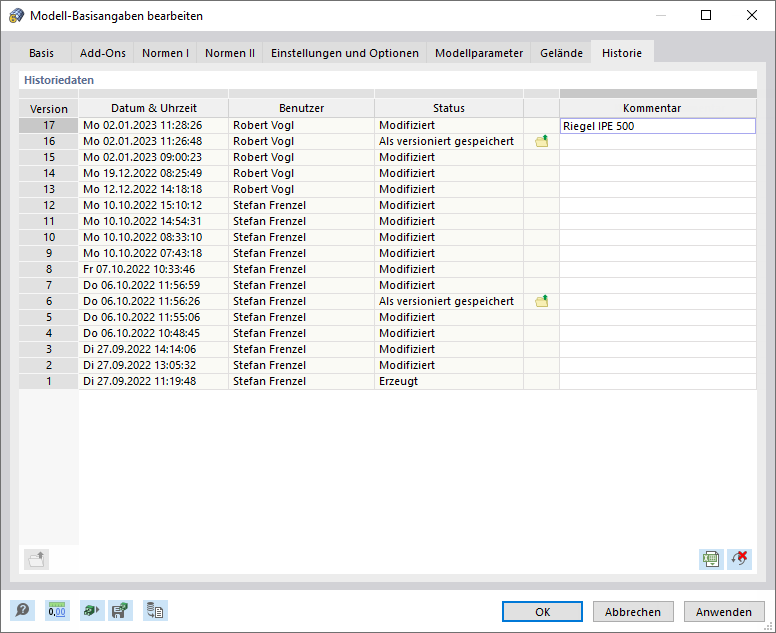Select version 1 row header

48,381
